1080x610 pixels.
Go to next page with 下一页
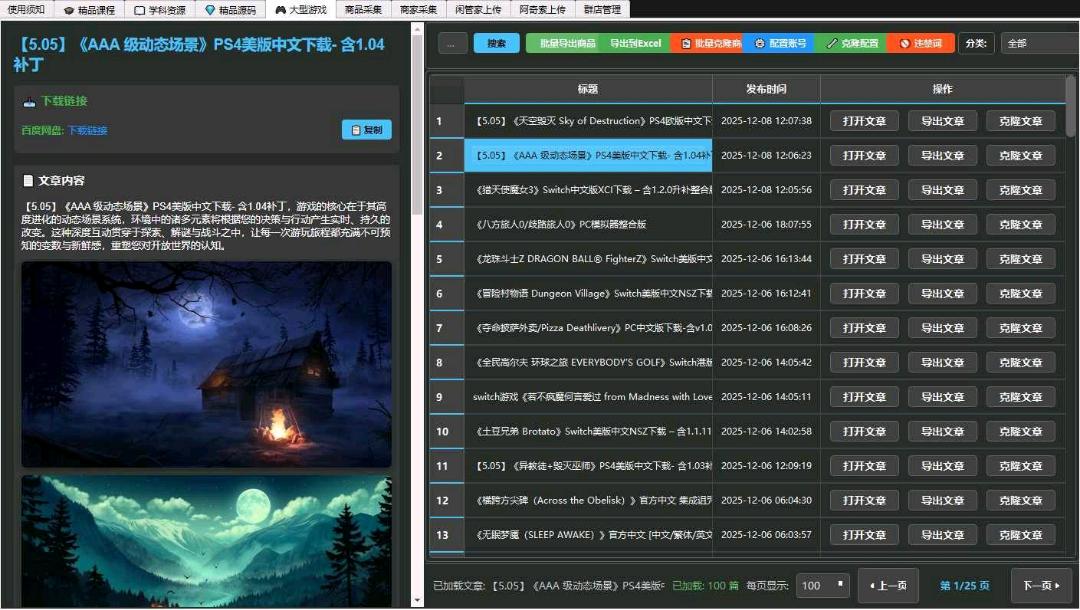tap(1040, 587)
